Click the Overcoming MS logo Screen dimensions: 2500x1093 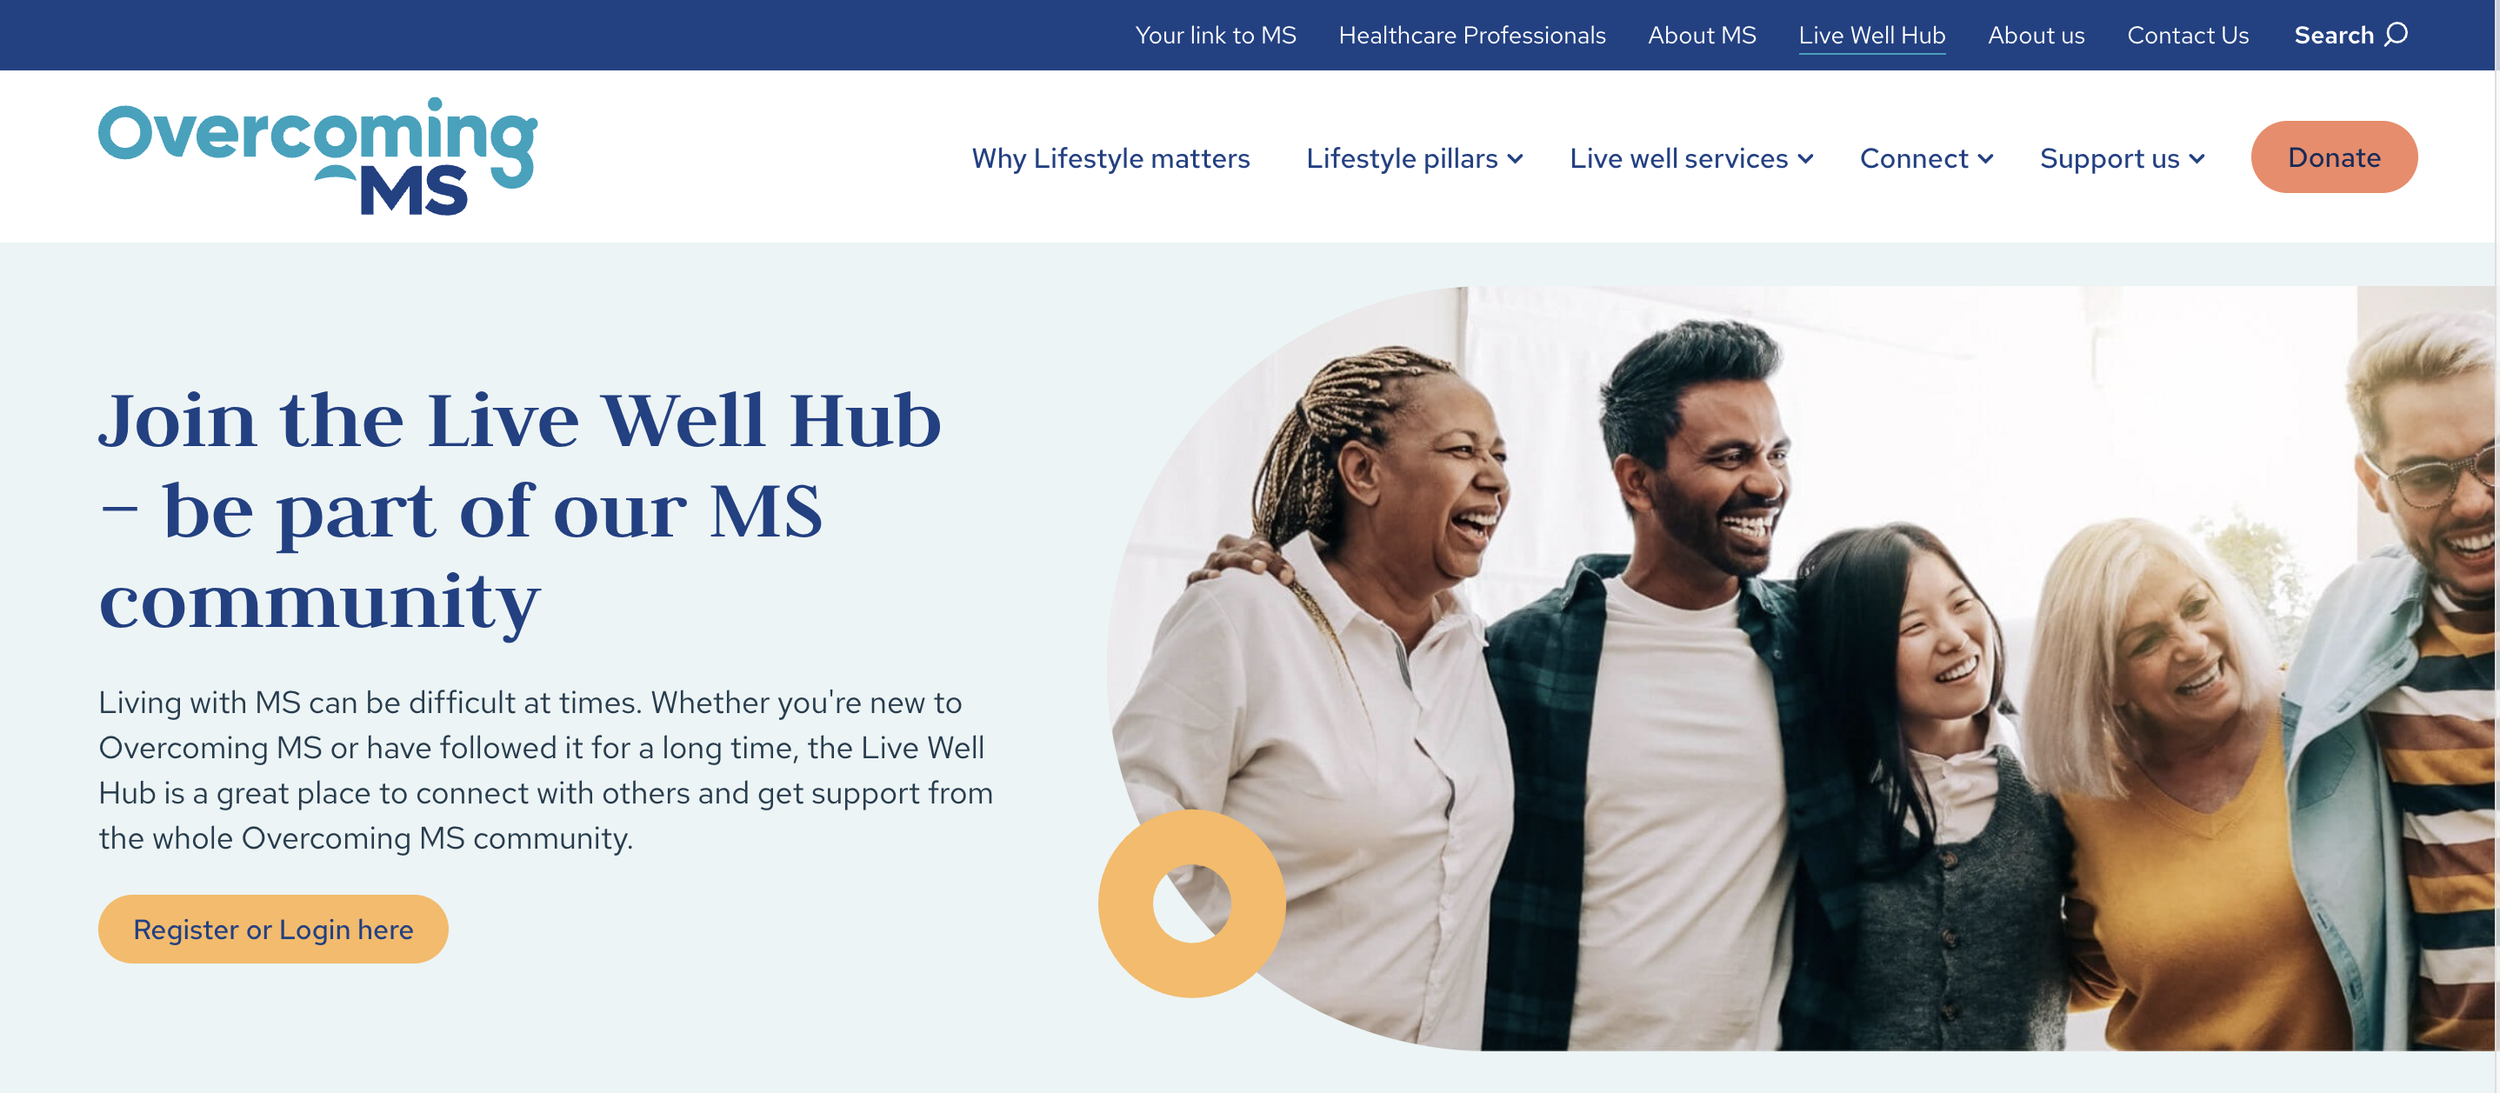[x=318, y=156]
